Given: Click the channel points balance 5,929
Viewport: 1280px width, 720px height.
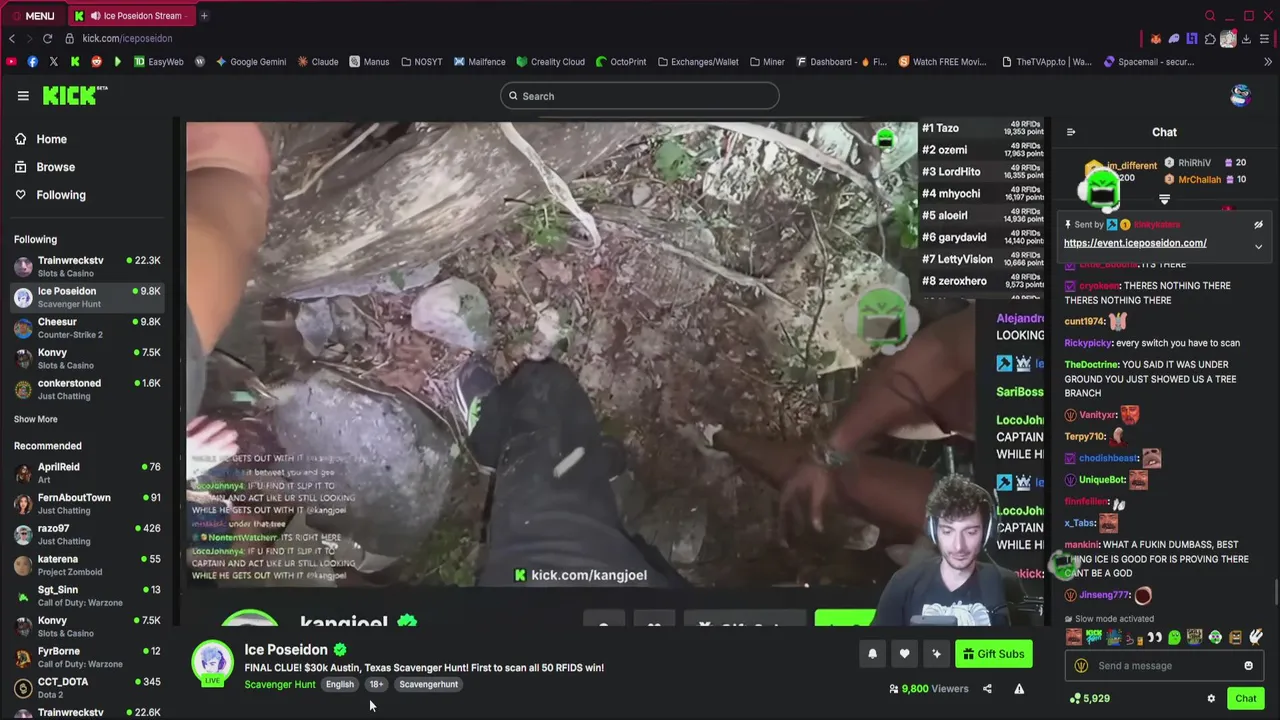Looking at the screenshot, I should coord(1089,699).
